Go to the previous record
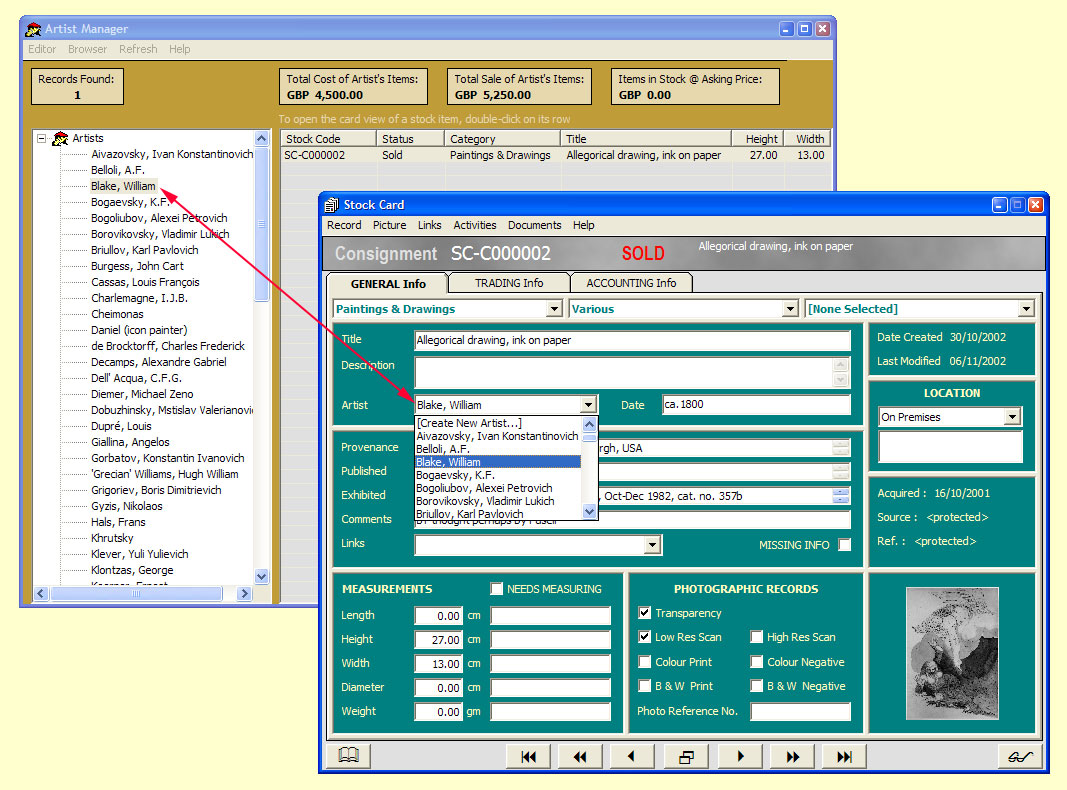 (632, 757)
